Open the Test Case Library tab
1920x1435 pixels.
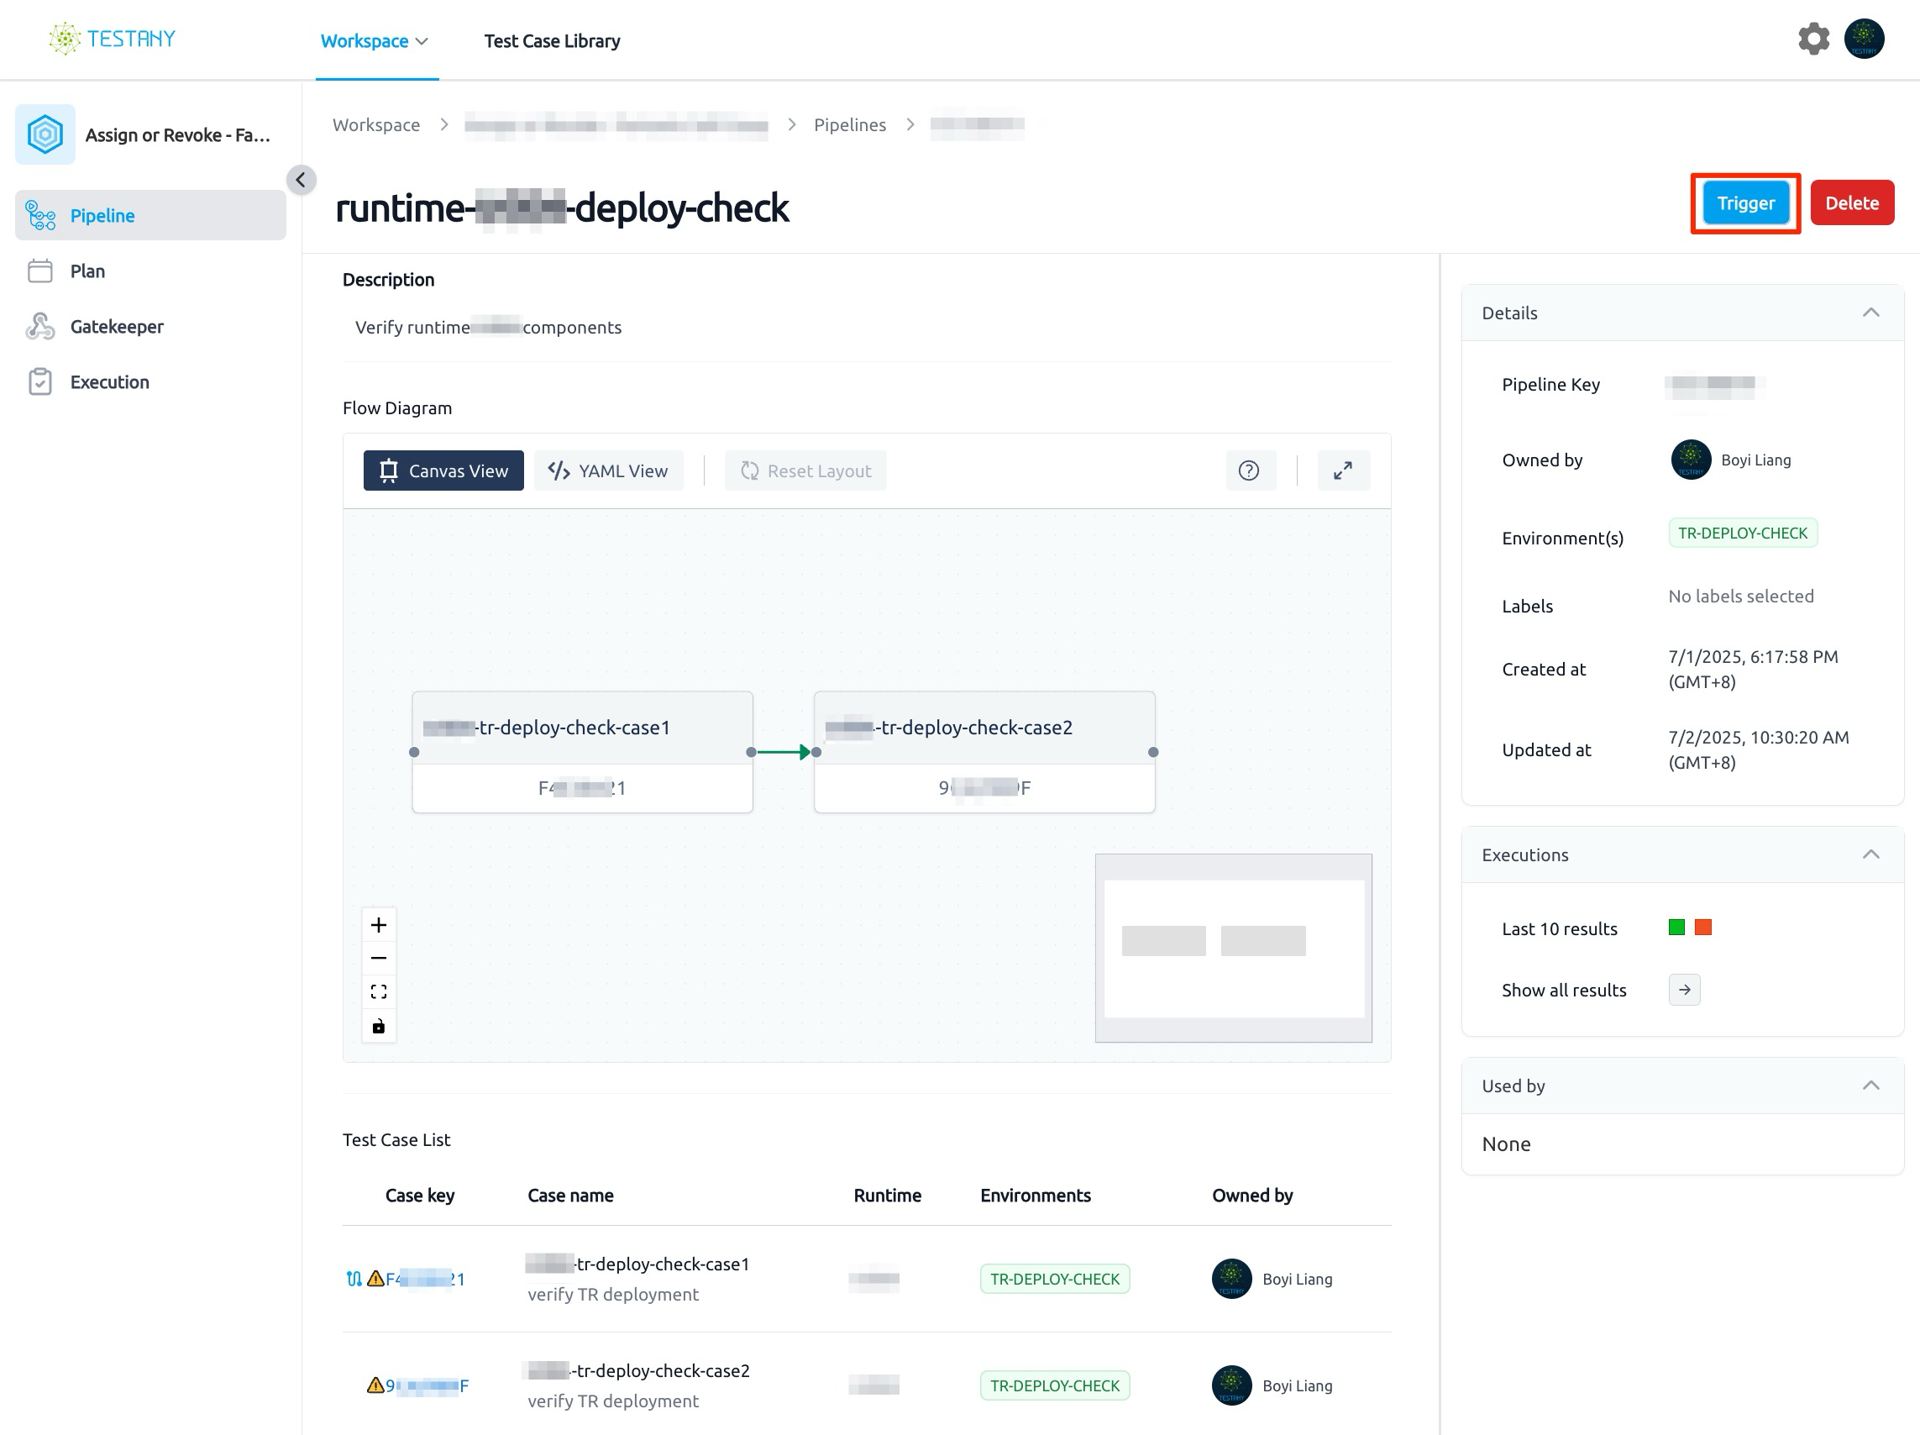coord(552,41)
